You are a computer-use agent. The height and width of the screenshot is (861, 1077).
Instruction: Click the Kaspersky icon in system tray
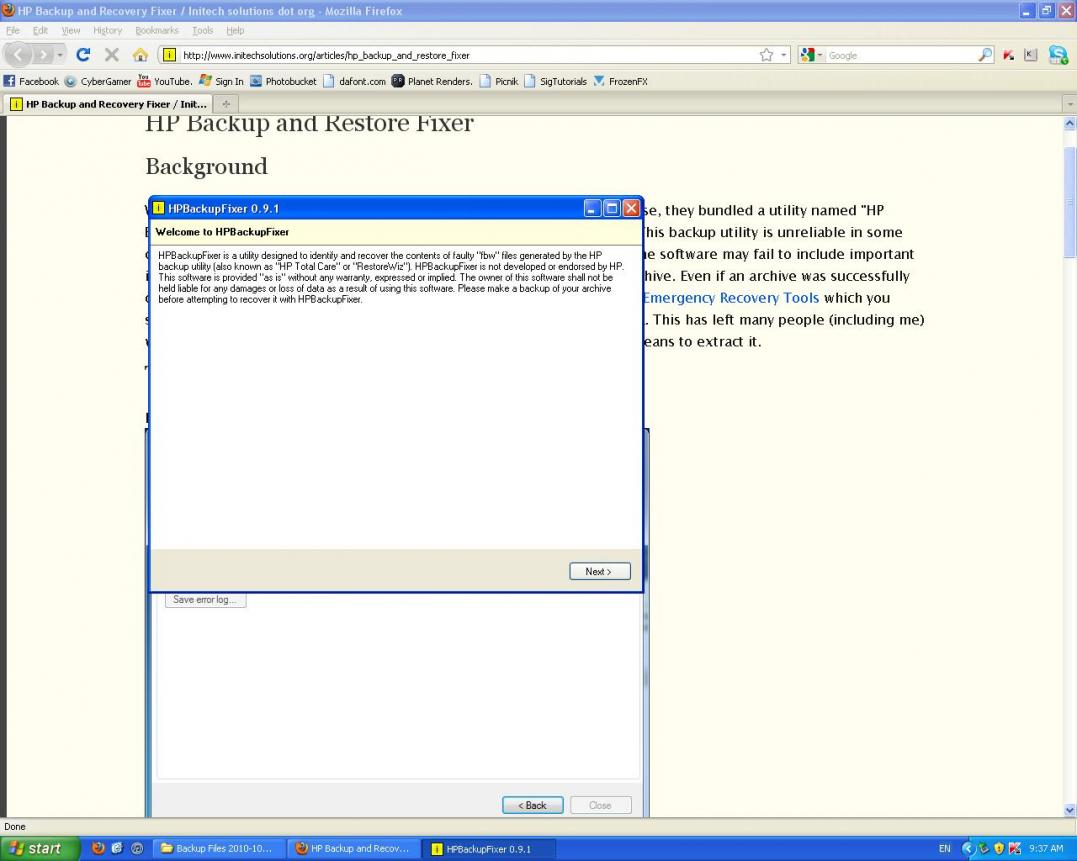click(1014, 849)
